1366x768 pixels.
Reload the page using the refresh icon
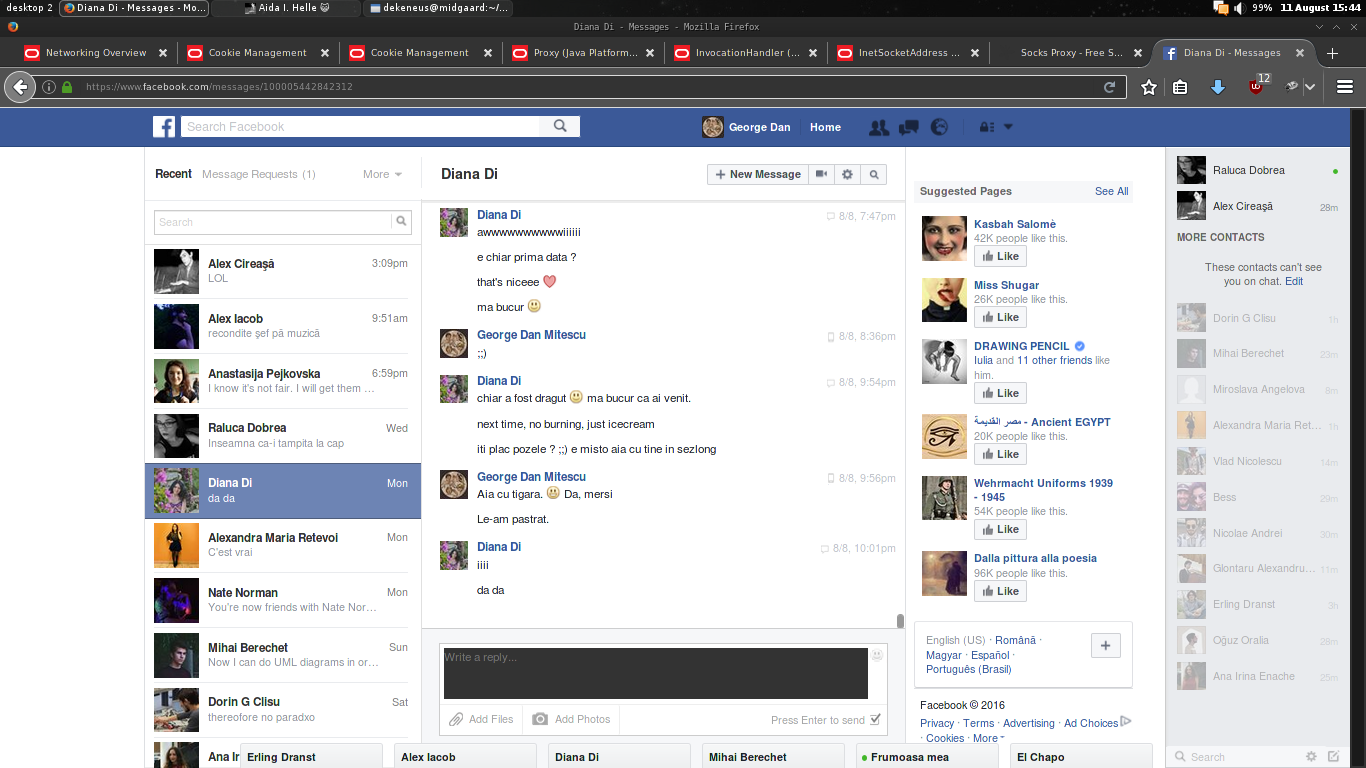1109,87
